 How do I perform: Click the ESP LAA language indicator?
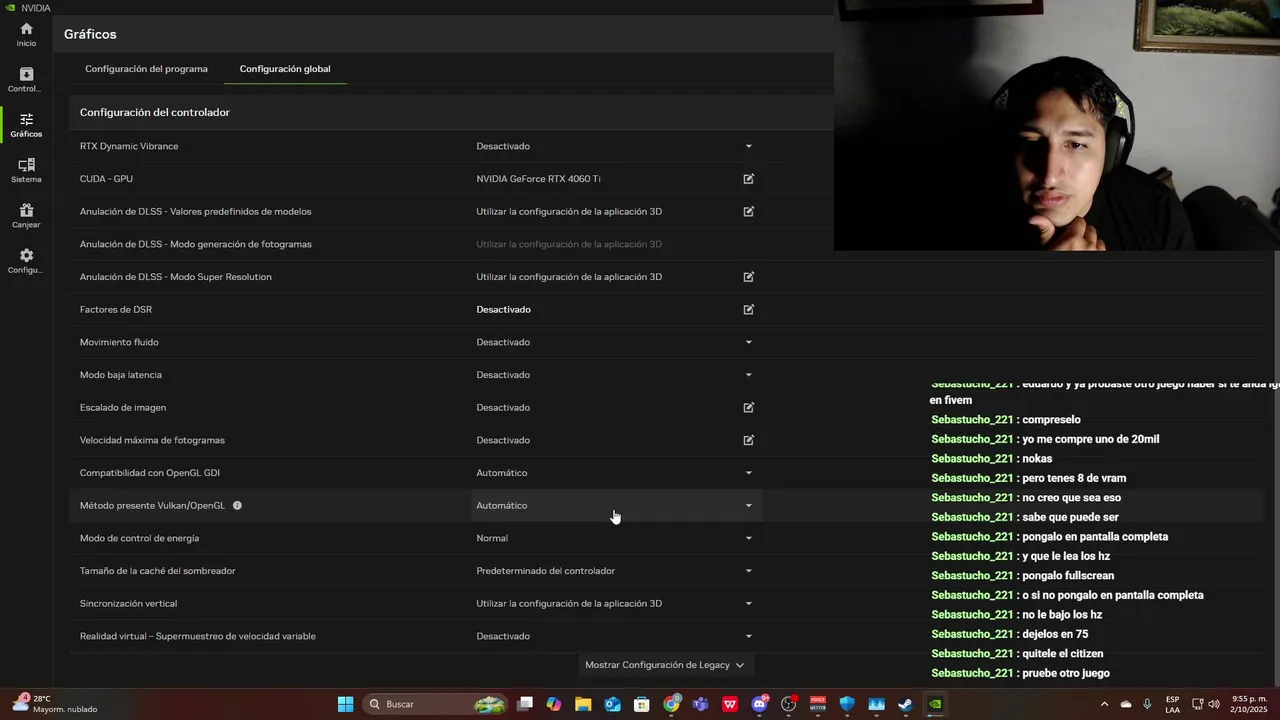point(1172,704)
